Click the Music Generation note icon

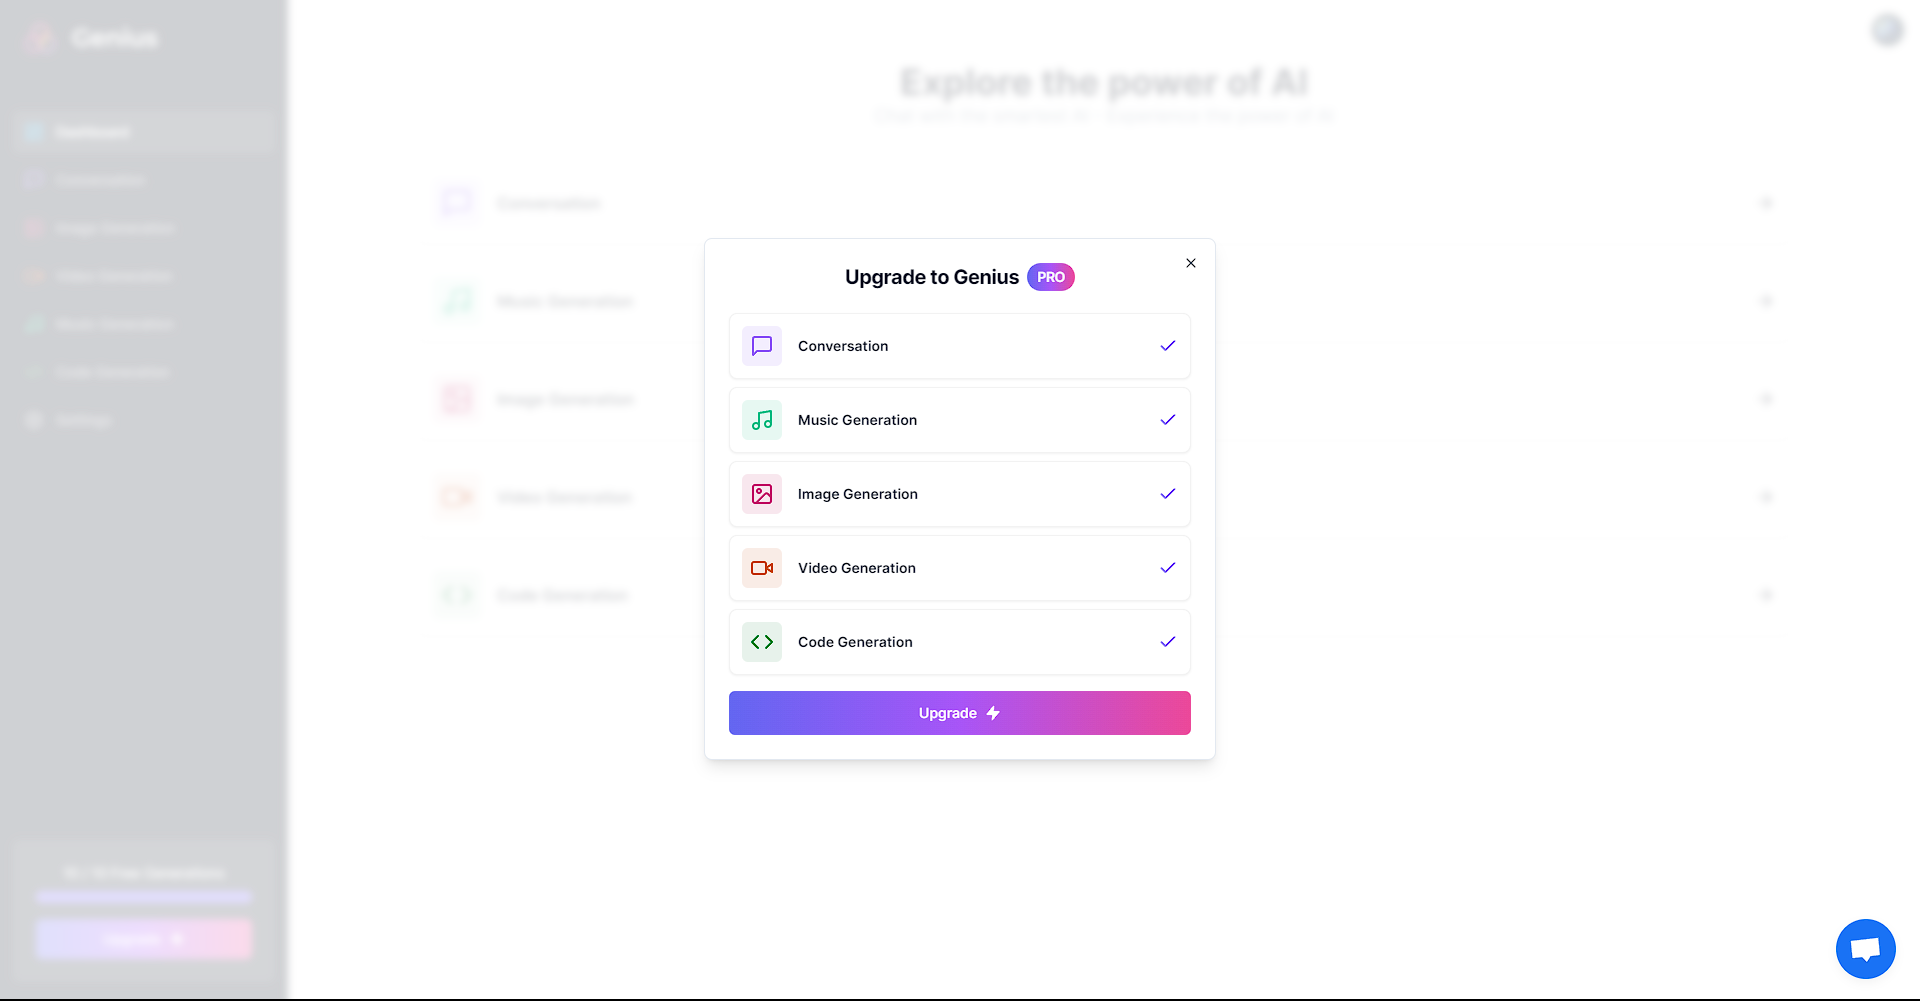[761, 420]
